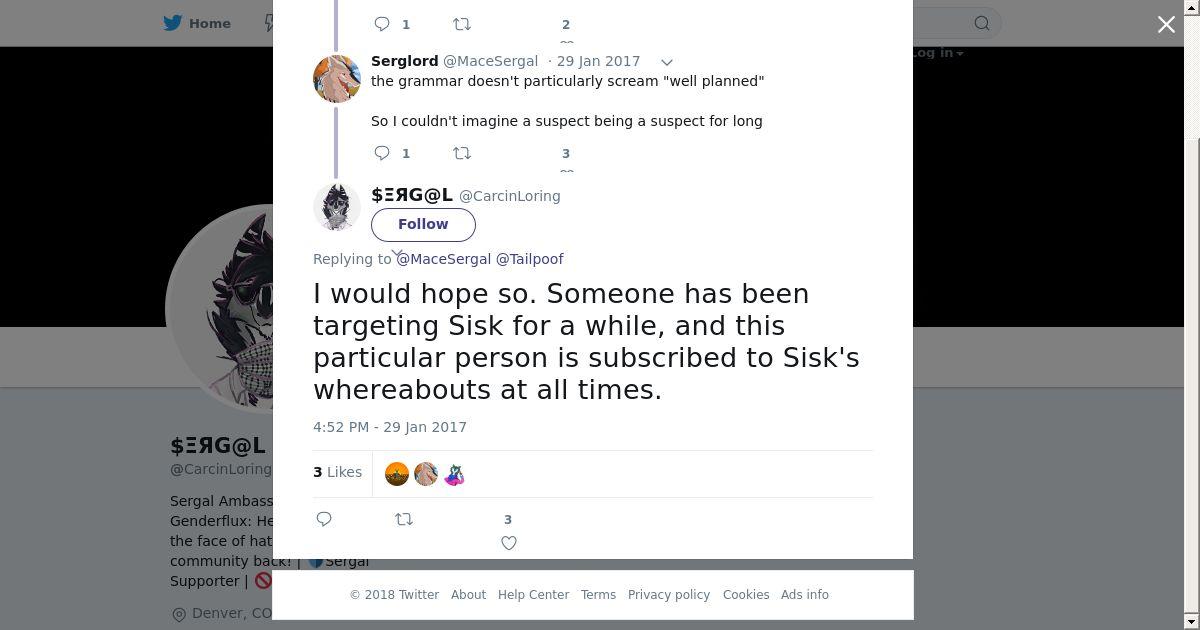Close the tweet overlay with the X

point(1166,24)
